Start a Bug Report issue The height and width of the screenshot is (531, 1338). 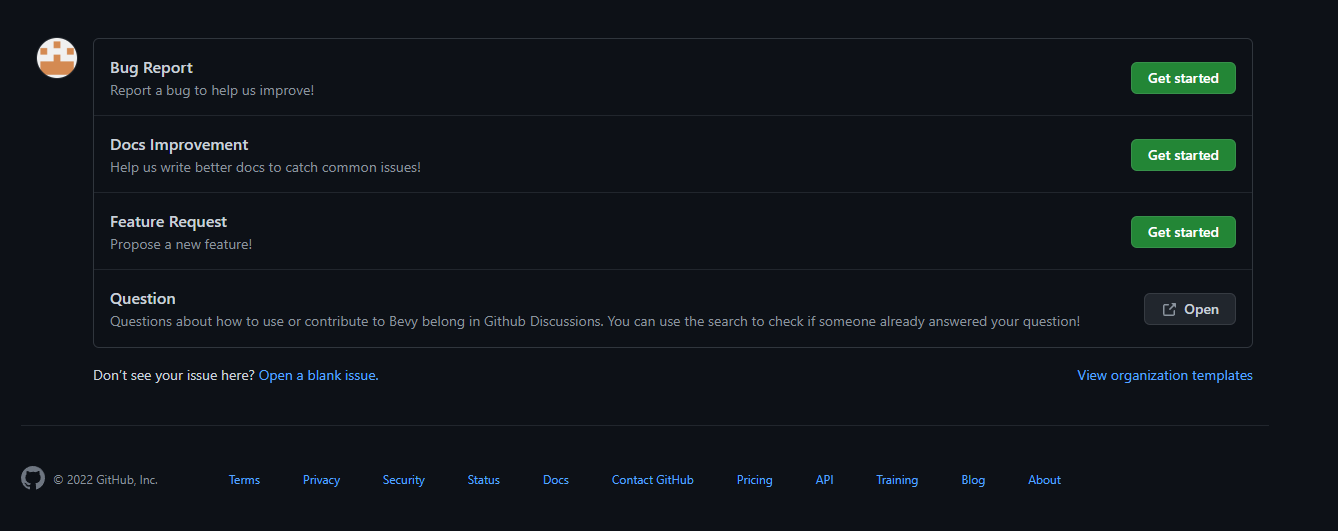point(1183,78)
